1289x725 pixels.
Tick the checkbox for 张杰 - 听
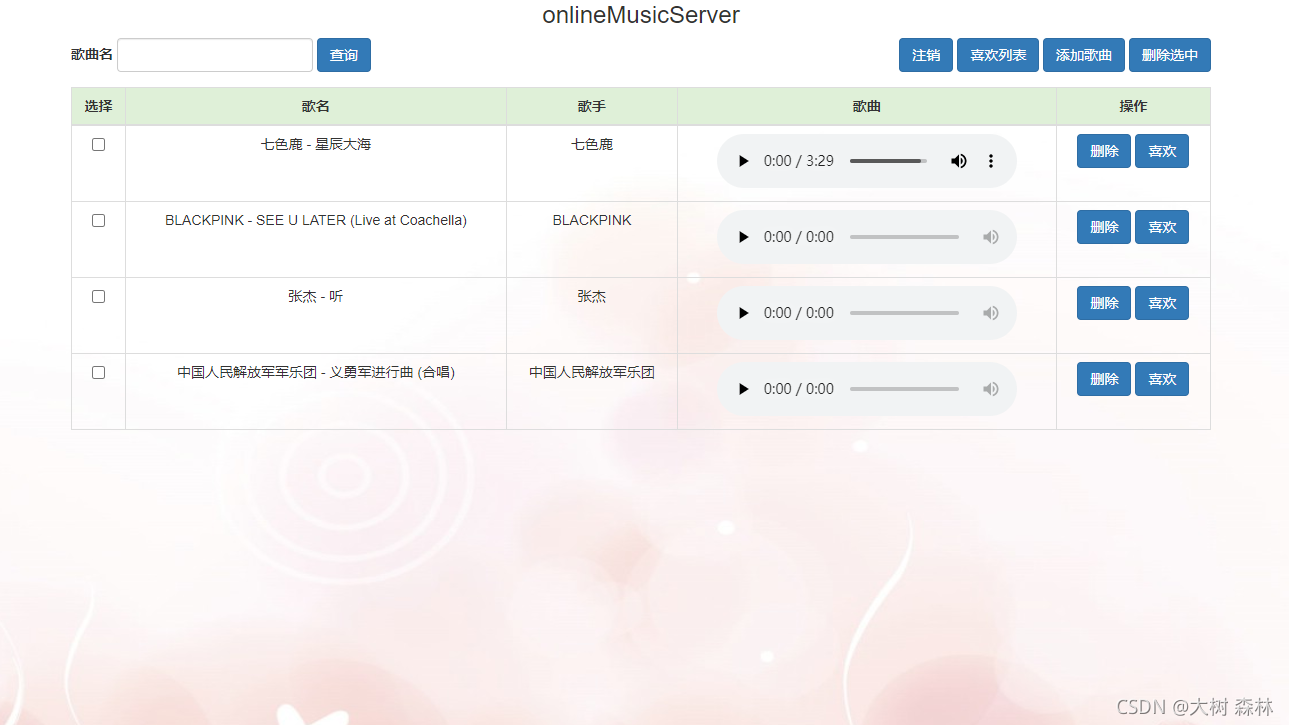(98, 296)
